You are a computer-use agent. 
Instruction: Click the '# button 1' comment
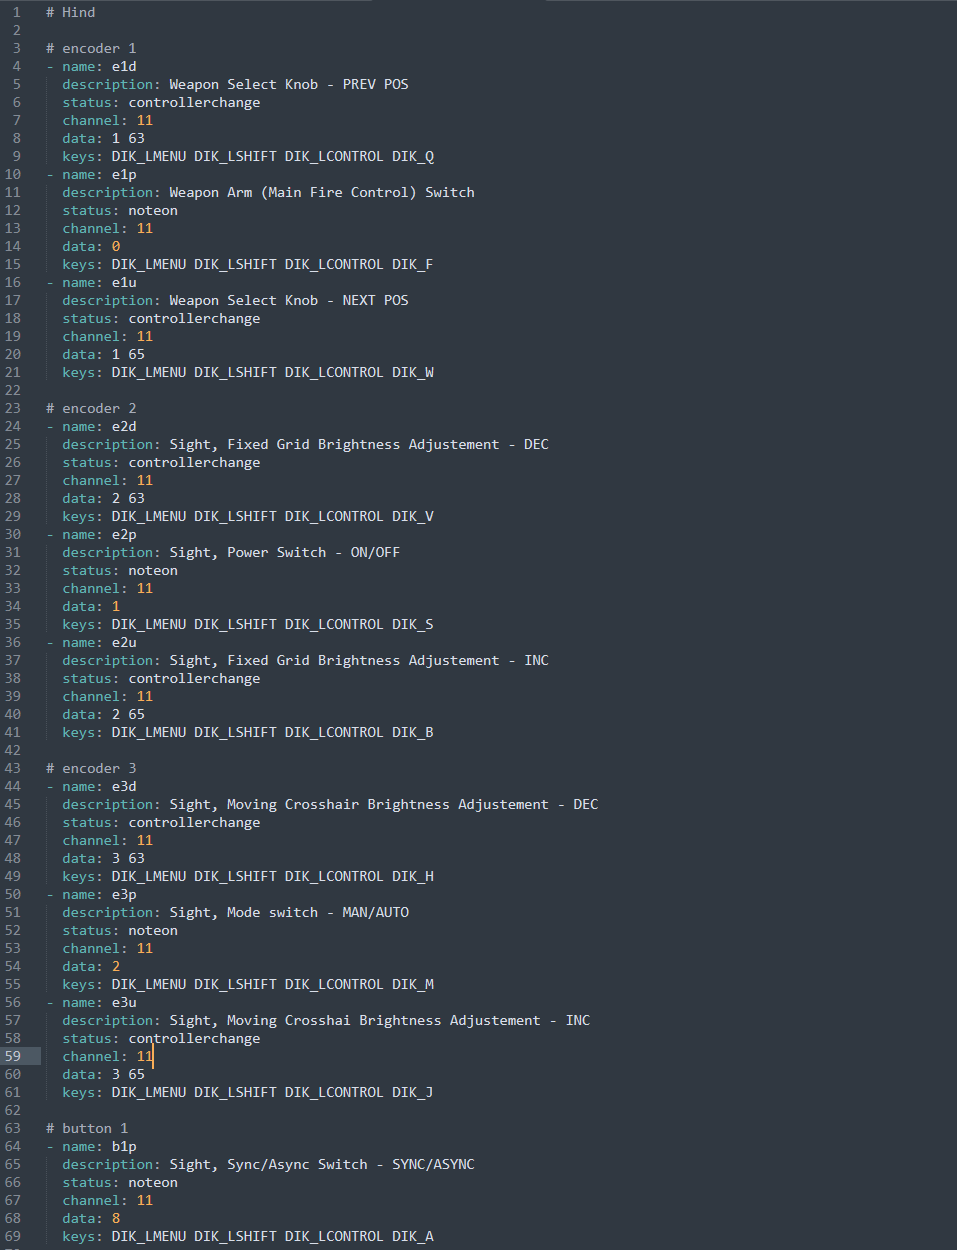tap(87, 1128)
